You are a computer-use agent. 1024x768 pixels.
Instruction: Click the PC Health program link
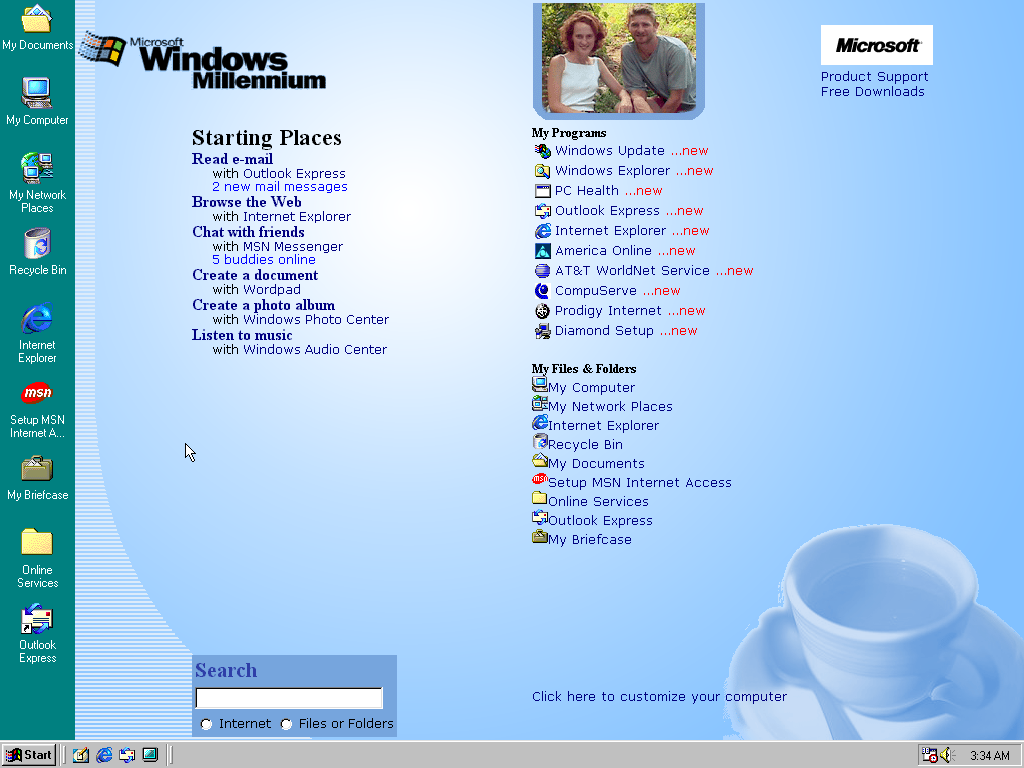[x=586, y=191]
